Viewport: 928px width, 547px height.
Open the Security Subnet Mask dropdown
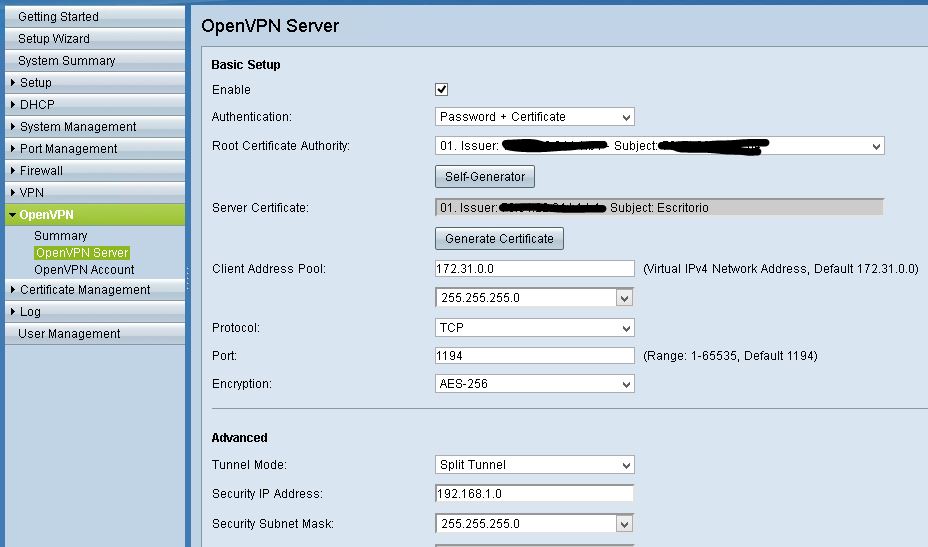point(534,523)
